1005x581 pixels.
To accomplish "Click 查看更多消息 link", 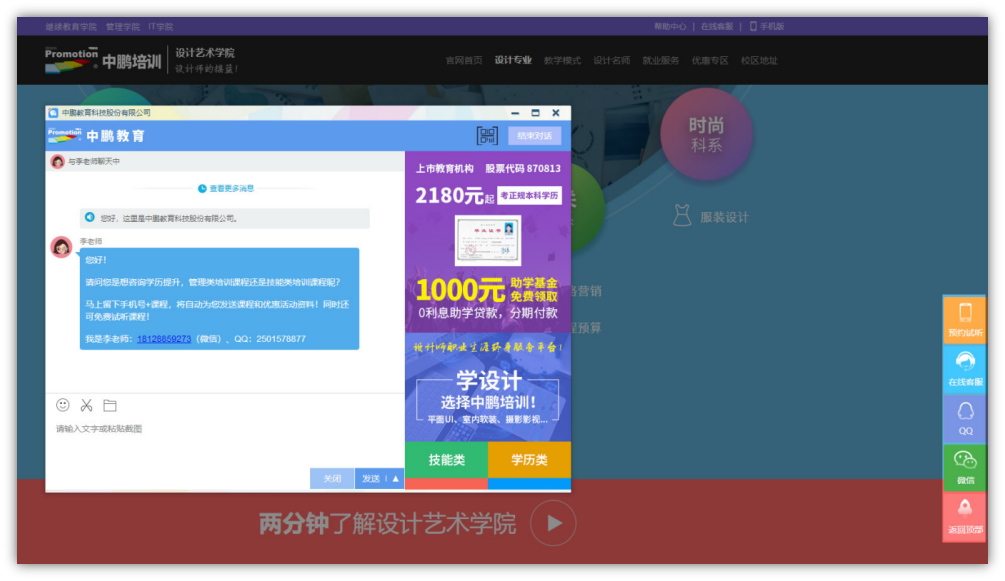I will point(226,189).
